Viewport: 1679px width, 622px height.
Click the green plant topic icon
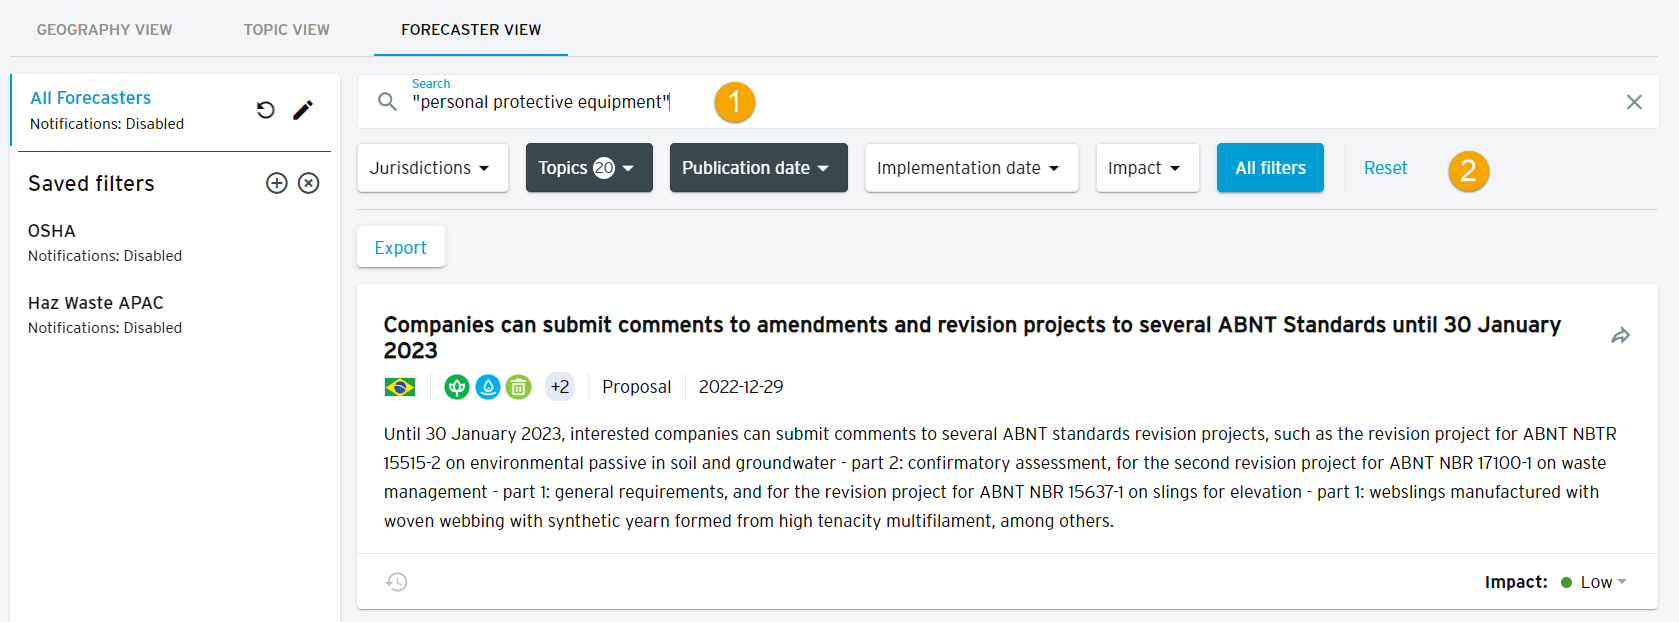tap(457, 387)
